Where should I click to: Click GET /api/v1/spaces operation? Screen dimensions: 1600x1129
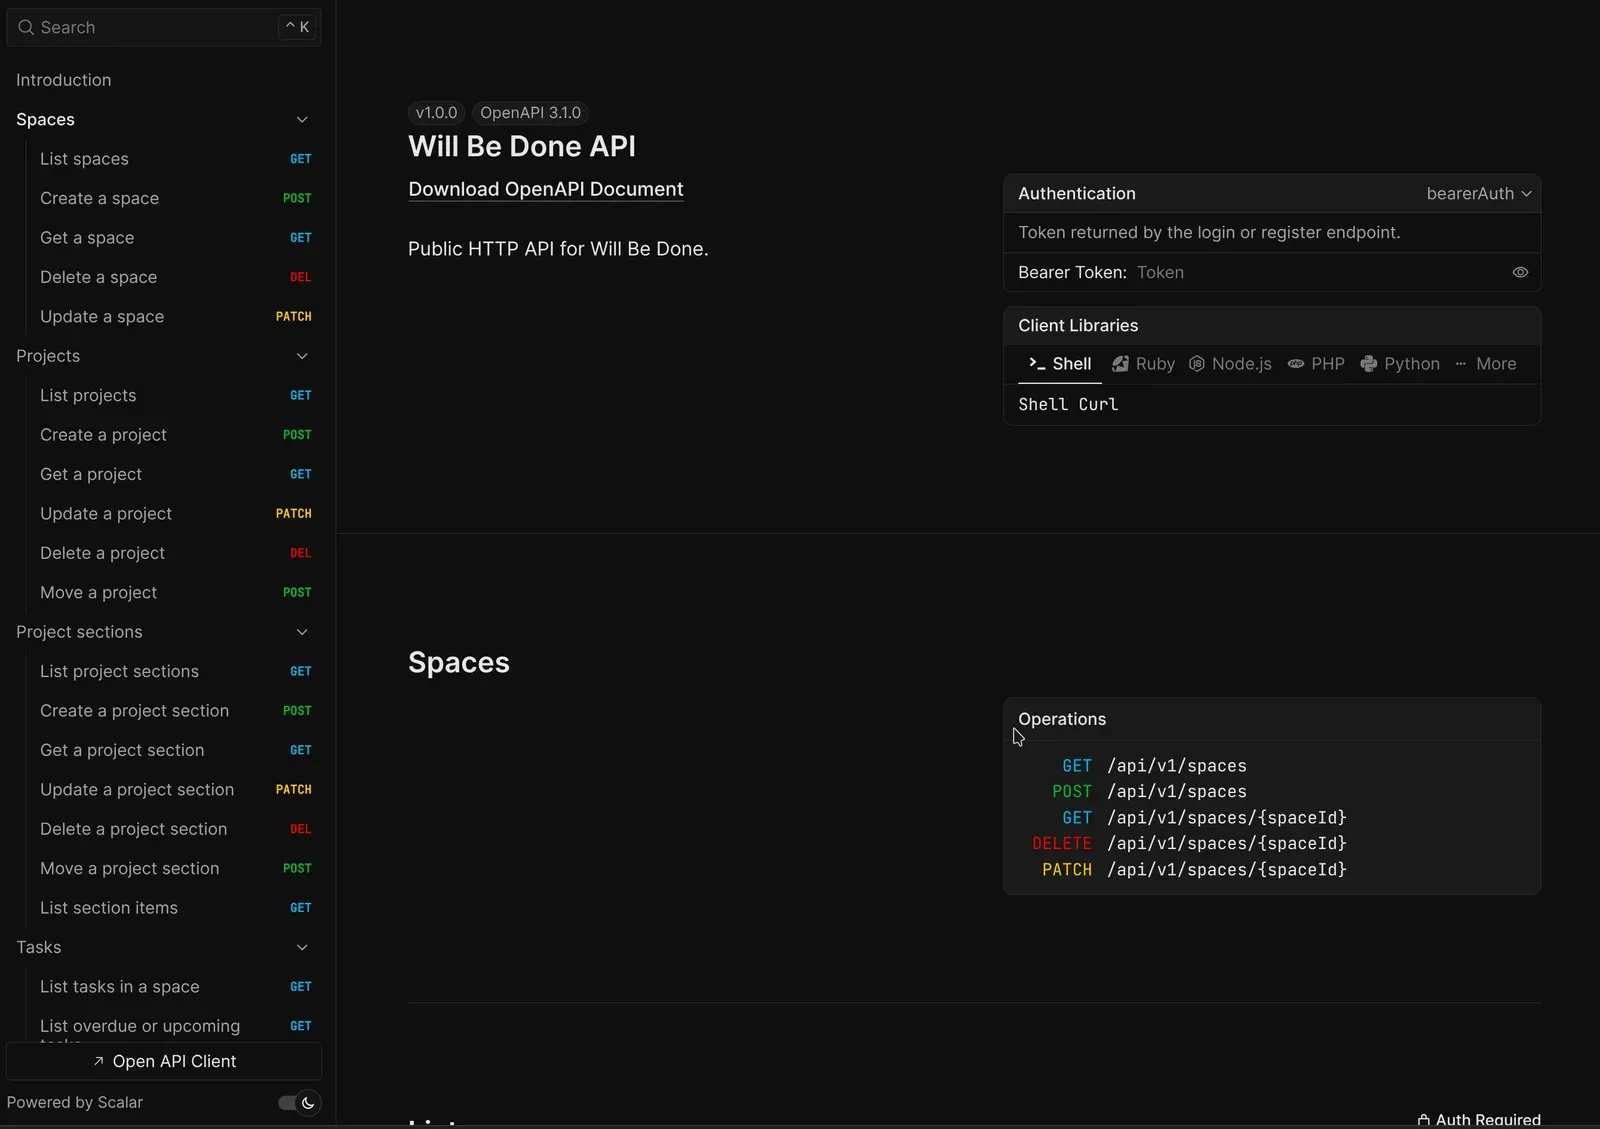pyautogui.click(x=1154, y=766)
